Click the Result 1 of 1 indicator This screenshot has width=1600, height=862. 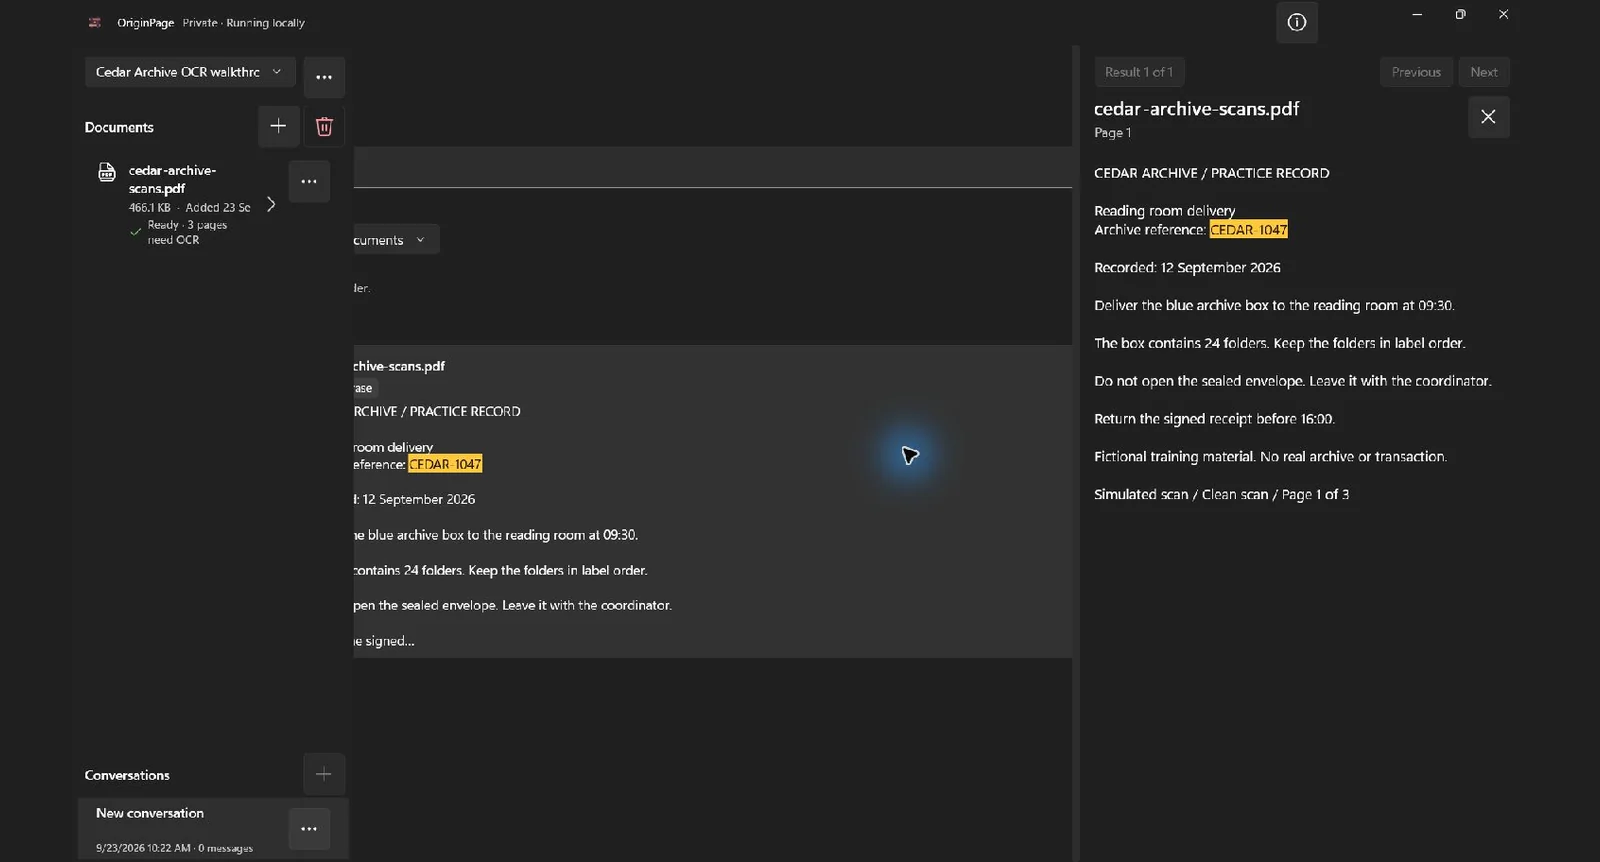pyautogui.click(x=1139, y=72)
